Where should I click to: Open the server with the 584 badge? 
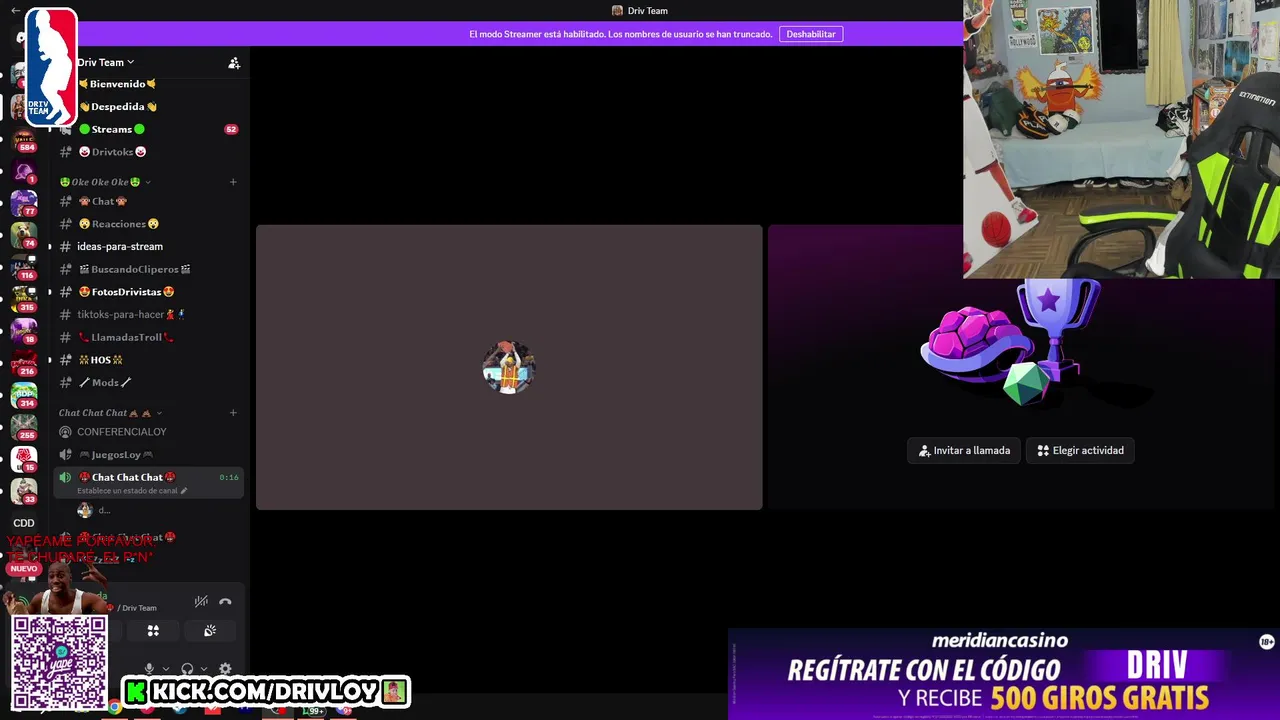(x=24, y=139)
